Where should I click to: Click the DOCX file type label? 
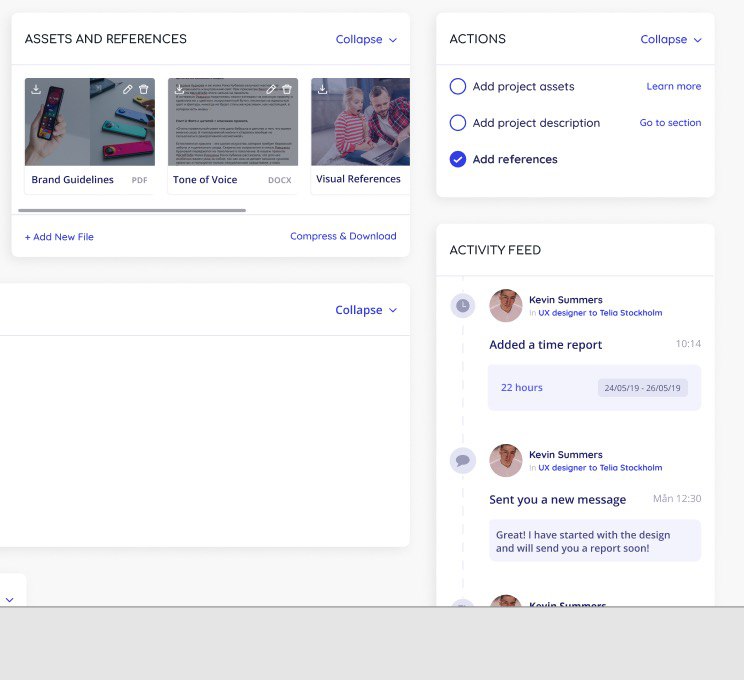pyautogui.click(x=279, y=180)
